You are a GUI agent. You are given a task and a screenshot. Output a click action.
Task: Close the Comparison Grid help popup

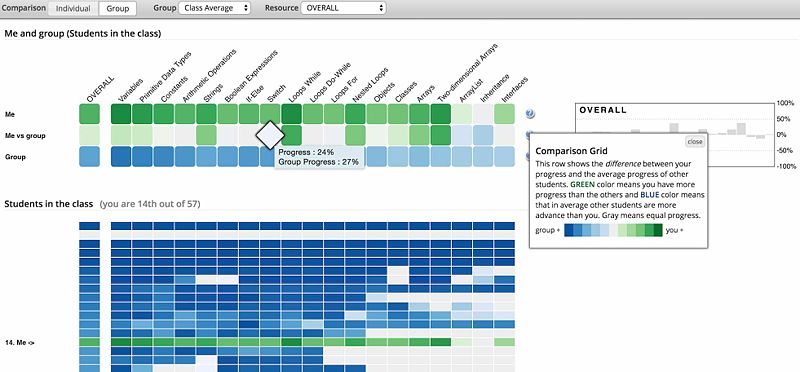(694, 142)
